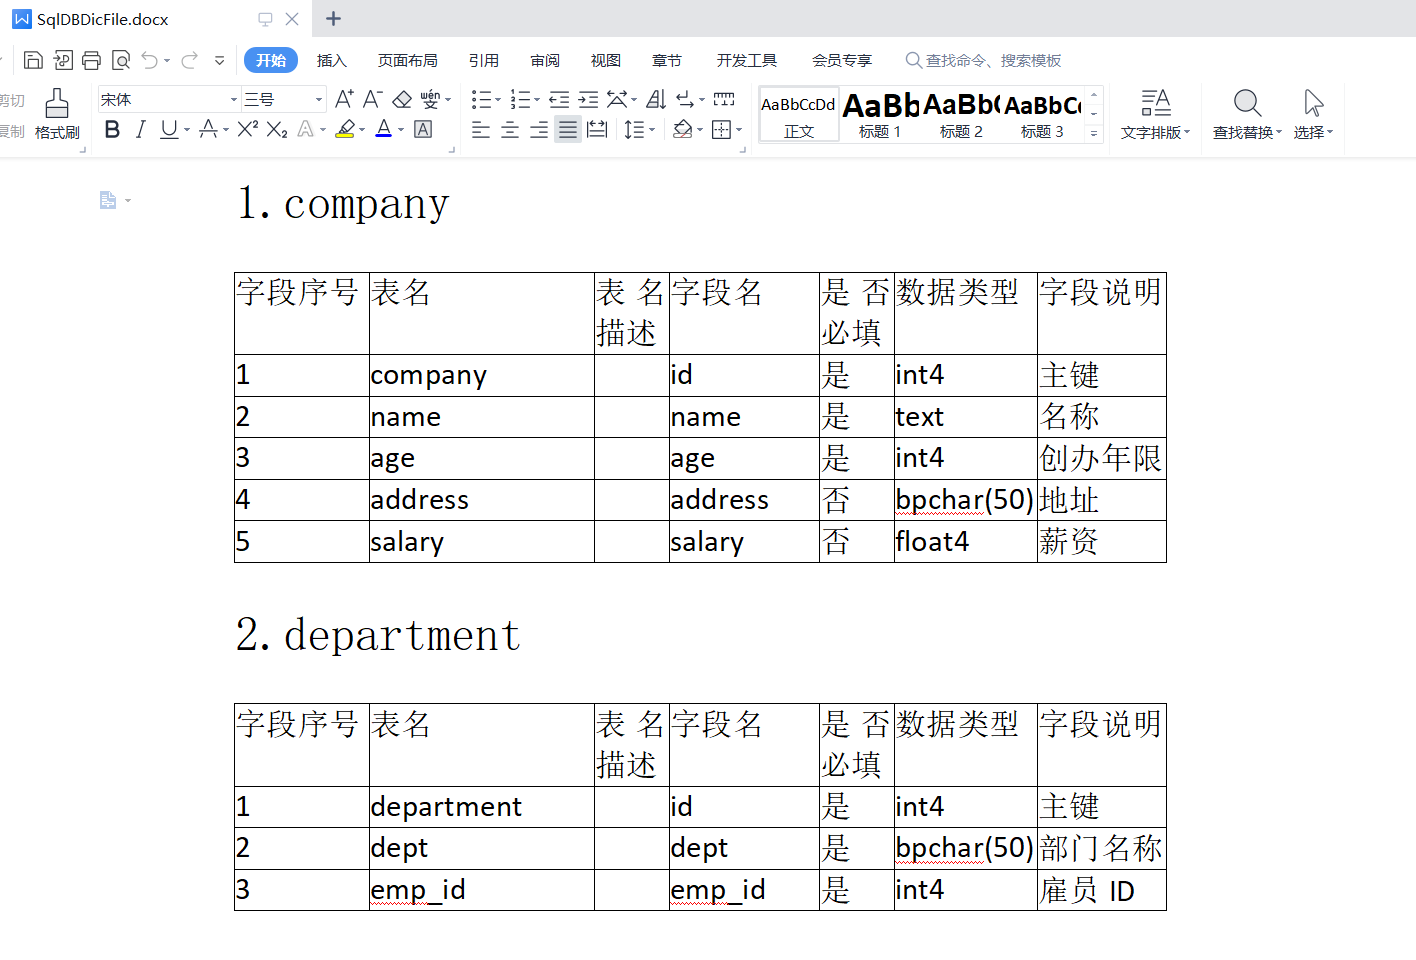Align text left
The height and width of the screenshot is (960, 1416).
(481, 129)
